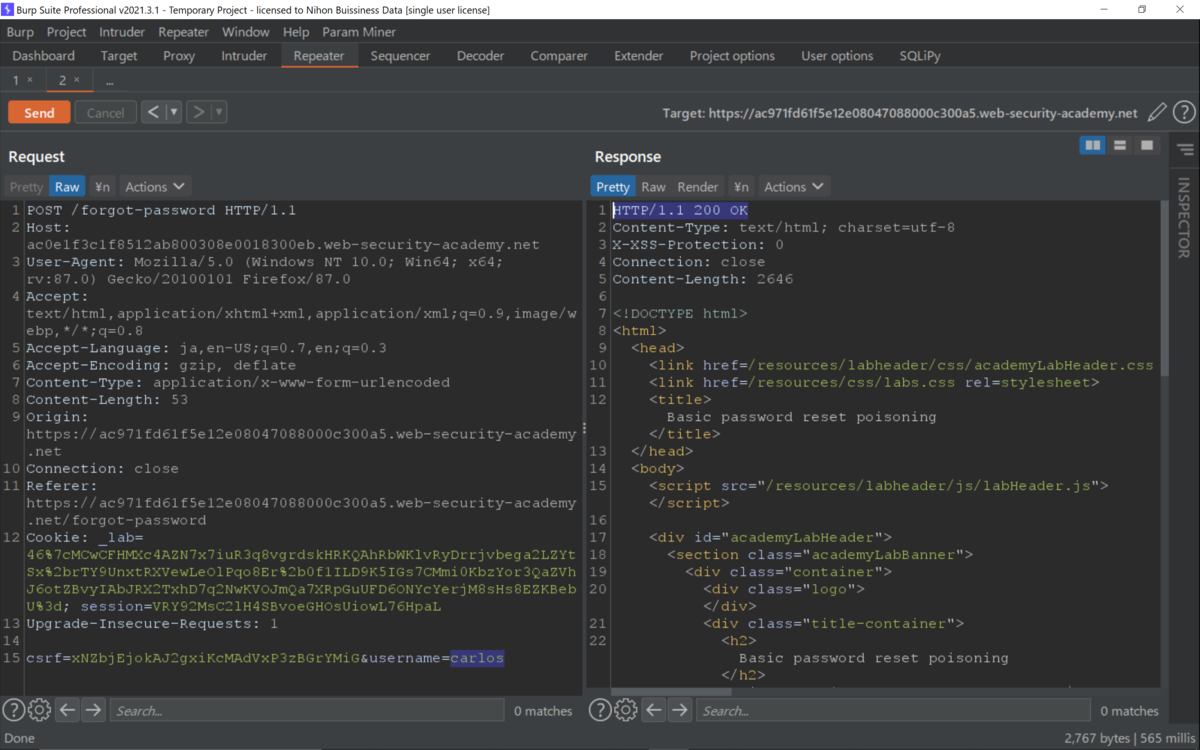Switch to the Target tab

(119, 56)
